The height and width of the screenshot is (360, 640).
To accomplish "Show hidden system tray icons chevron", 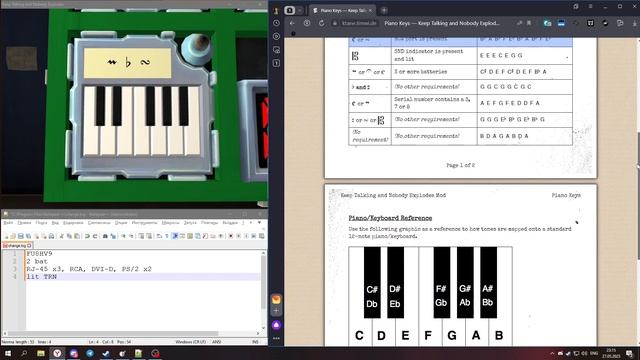I will click(552, 353).
